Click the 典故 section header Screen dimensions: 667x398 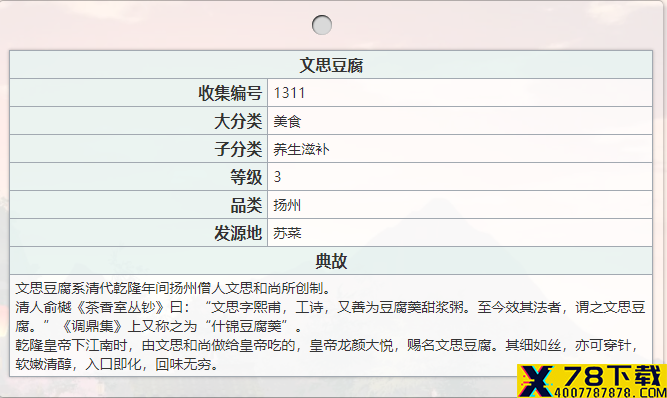(331, 261)
